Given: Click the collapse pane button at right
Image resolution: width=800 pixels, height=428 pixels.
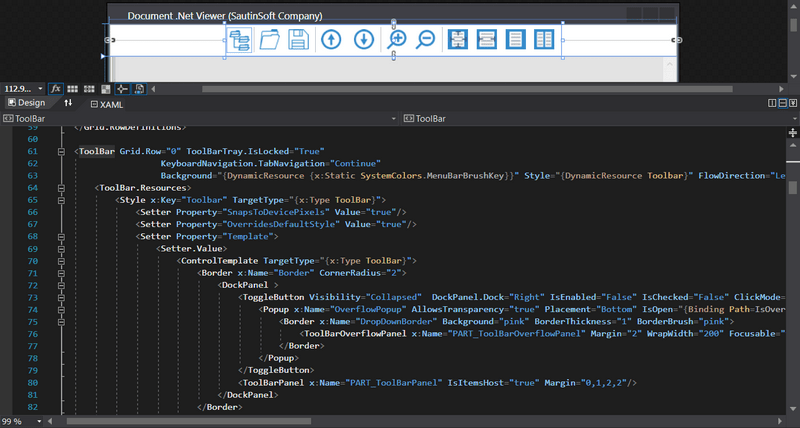Looking at the screenshot, I should 793,103.
